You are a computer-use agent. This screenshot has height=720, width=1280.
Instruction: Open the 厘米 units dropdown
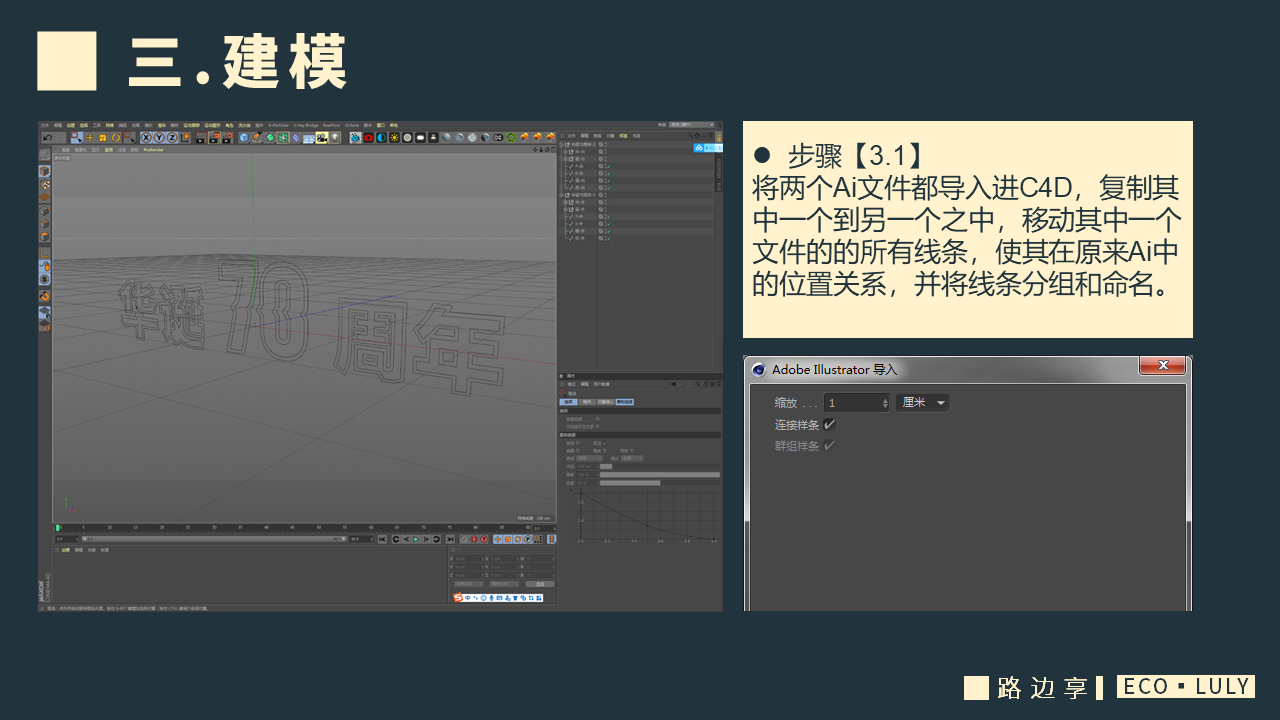tap(924, 403)
